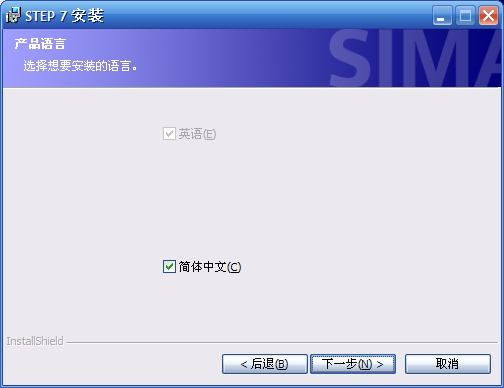Click the 产品语言 heading text
Screen dimensions: 504x388
40,44
